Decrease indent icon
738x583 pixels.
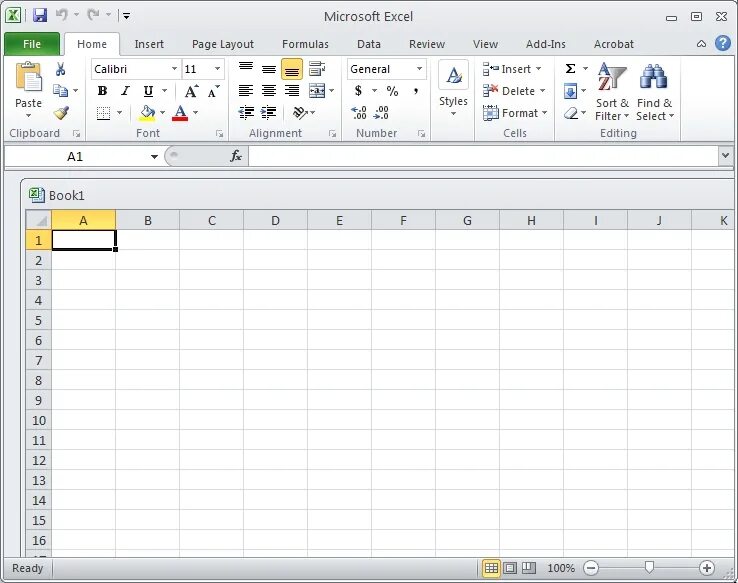(246, 112)
